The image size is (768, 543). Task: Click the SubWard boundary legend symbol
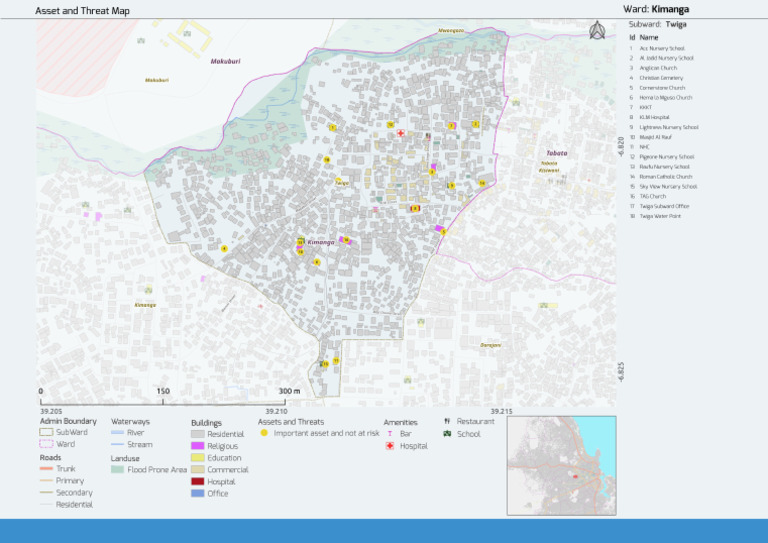pyautogui.click(x=45, y=432)
